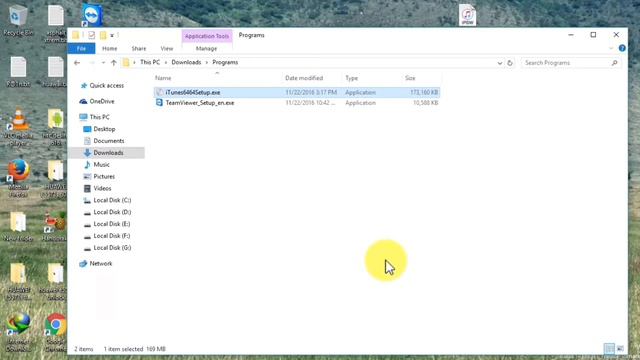Click Downloads in address breadcrumb
Image resolution: width=640 pixels, height=360 pixels.
point(186,62)
